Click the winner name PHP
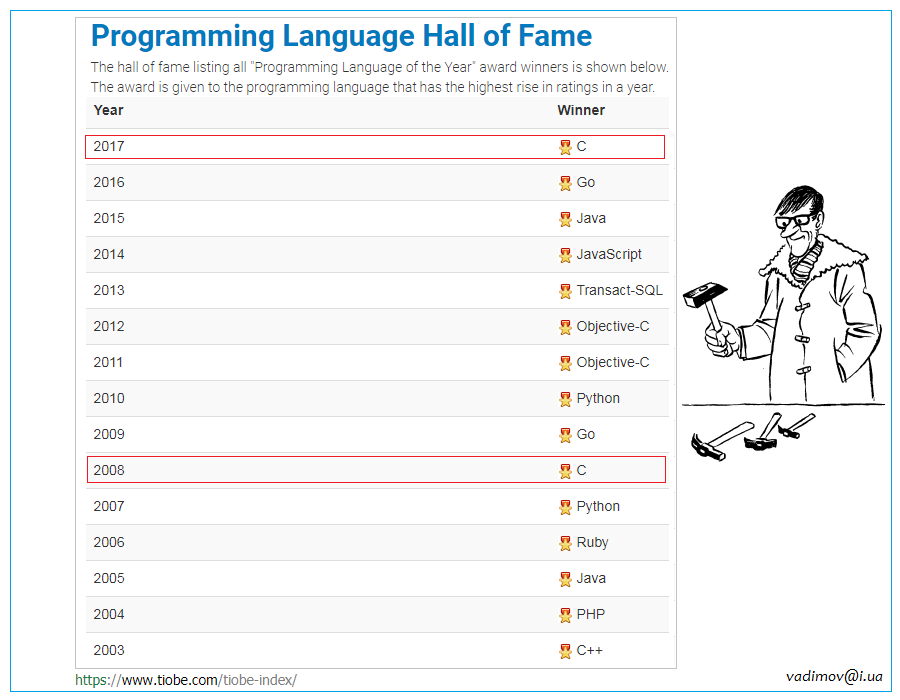900x700 pixels. click(591, 615)
